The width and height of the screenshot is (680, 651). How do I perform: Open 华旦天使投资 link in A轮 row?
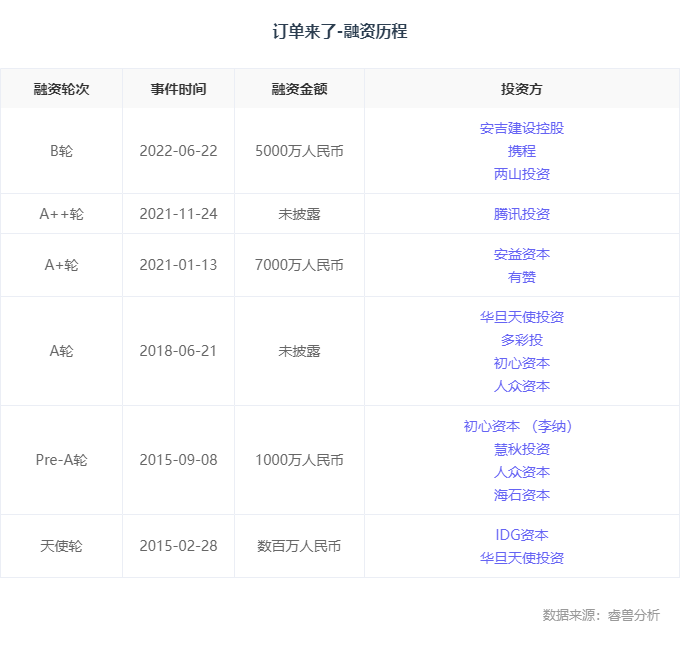[522, 317]
